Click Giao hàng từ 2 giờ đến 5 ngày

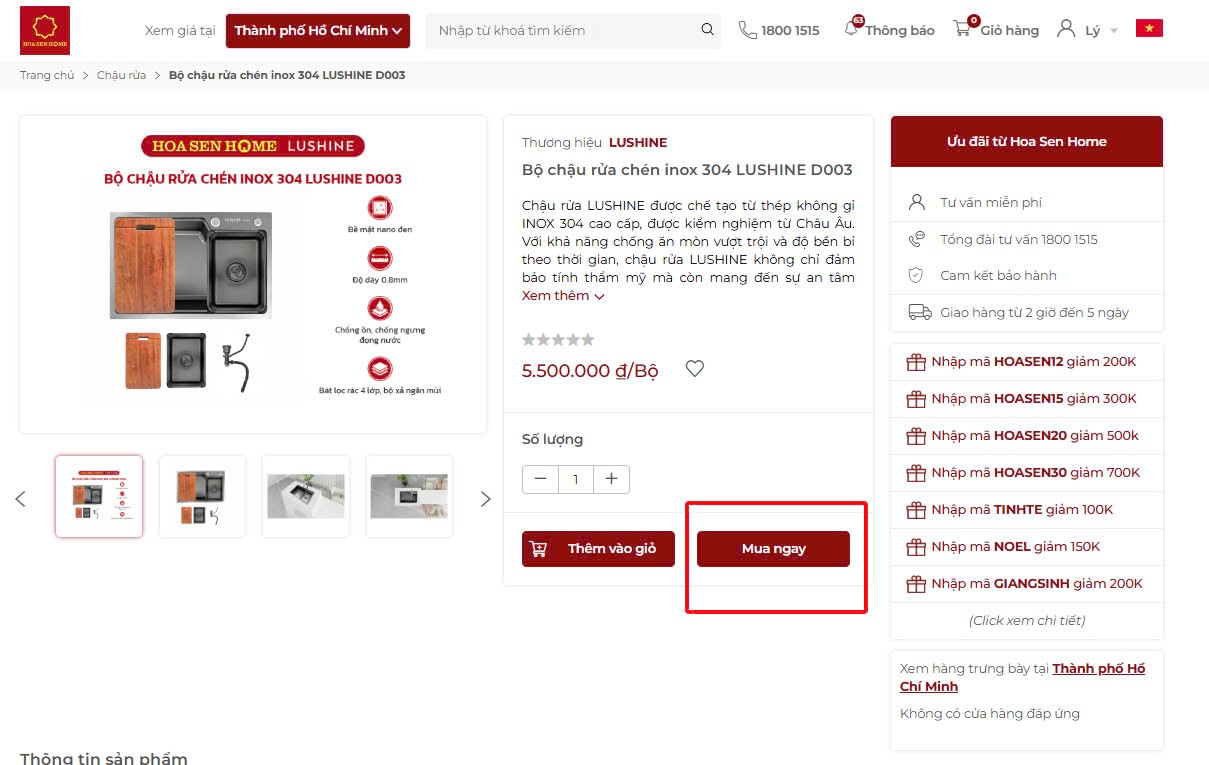coord(1034,312)
